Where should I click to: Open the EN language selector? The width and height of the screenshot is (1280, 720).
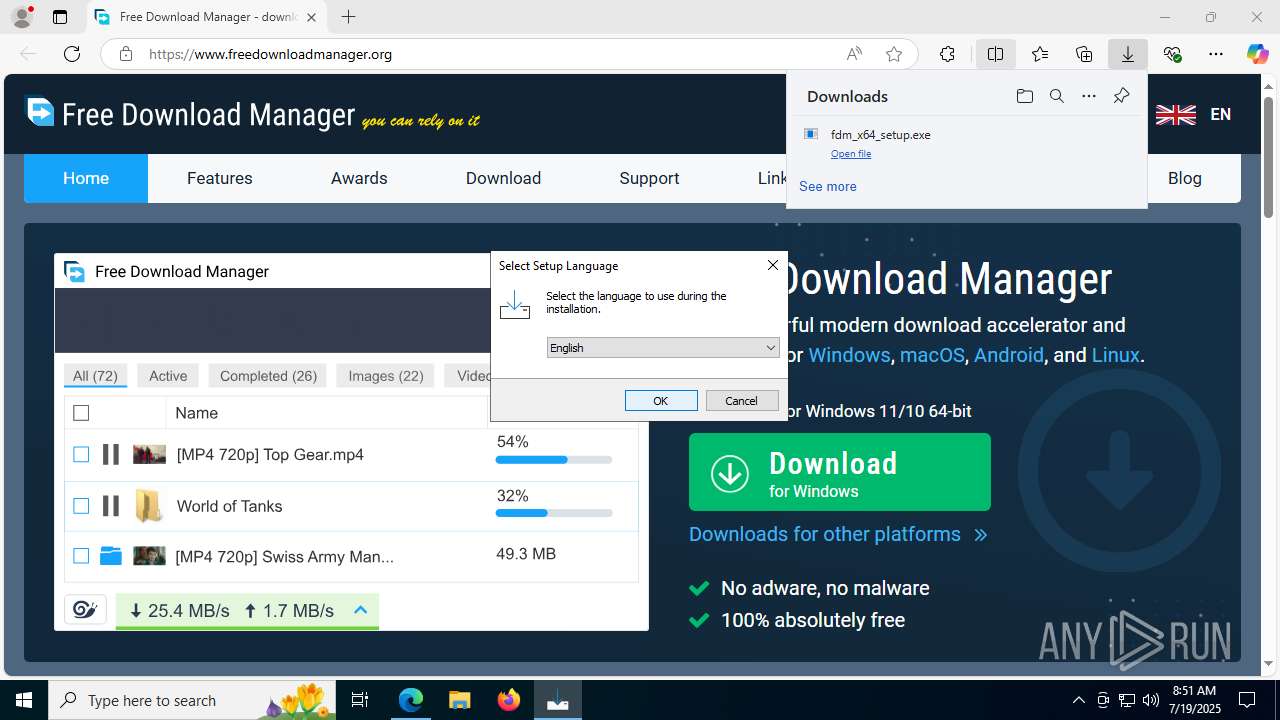pyautogui.click(x=1220, y=114)
